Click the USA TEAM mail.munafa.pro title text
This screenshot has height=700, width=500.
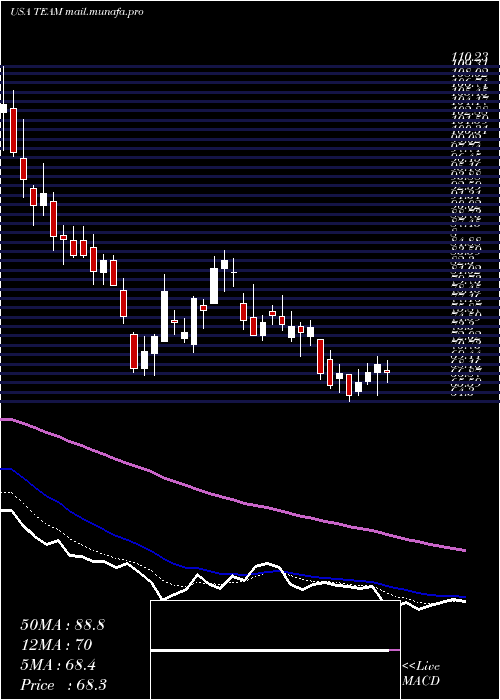pyautogui.click(x=77, y=12)
